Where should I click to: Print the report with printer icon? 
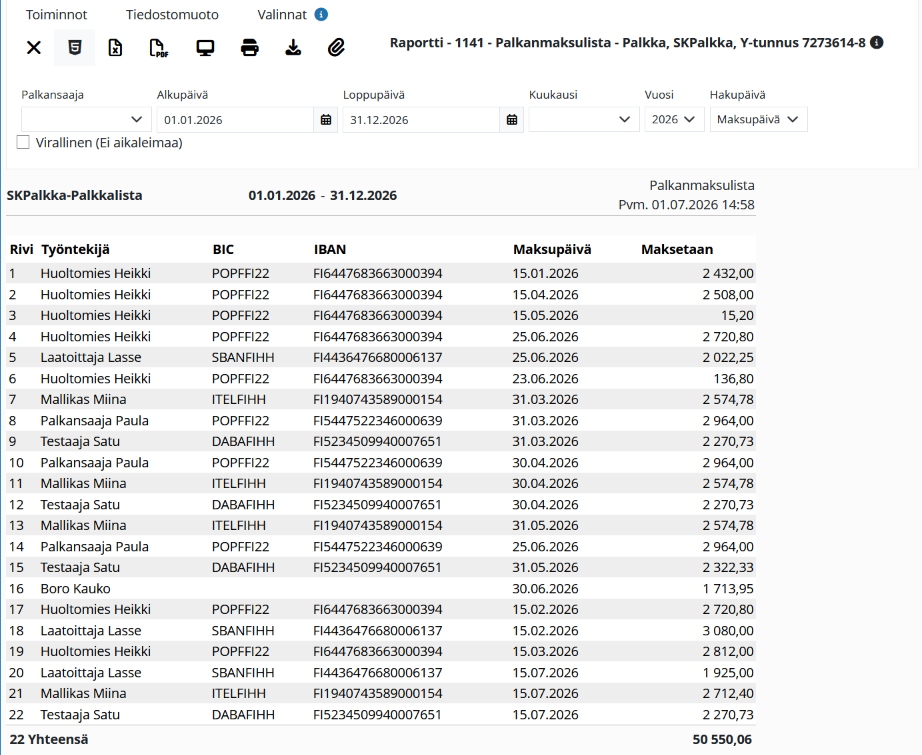[x=250, y=48]
